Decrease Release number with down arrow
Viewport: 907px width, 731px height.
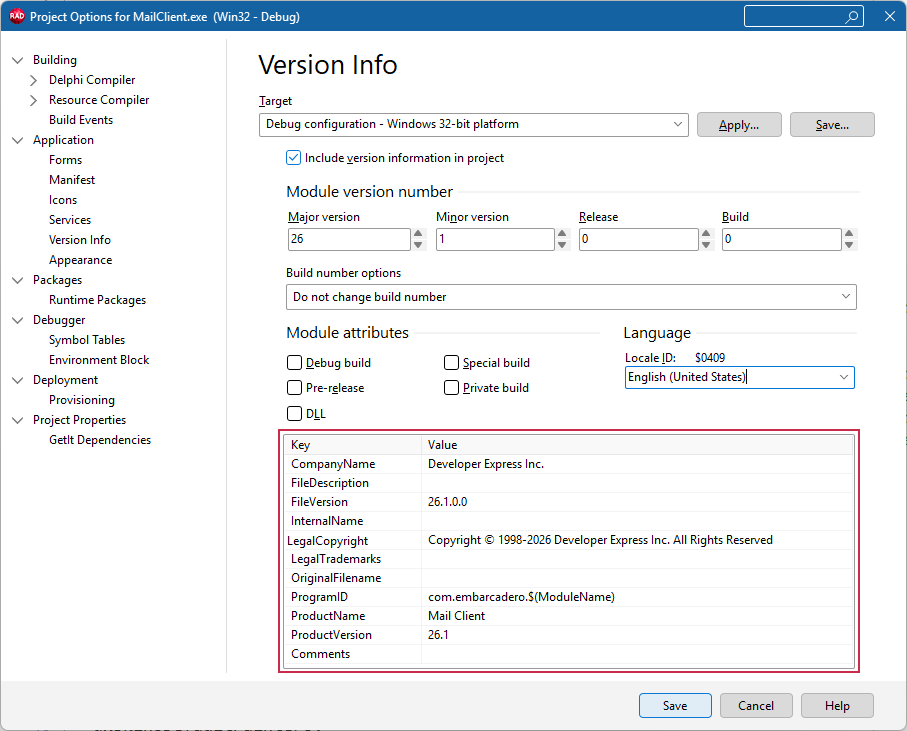coord(706,245)
